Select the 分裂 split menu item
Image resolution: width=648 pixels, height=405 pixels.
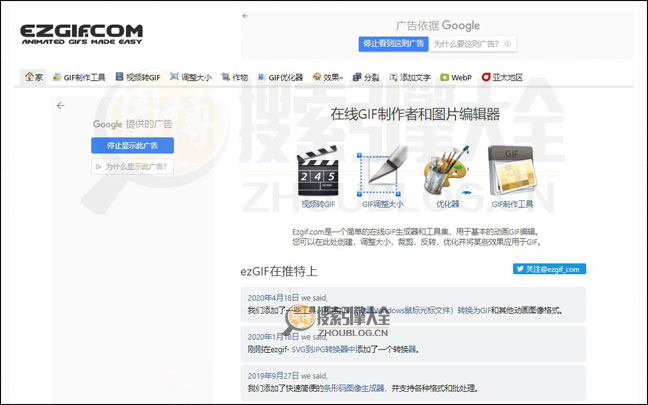(x=366, y=77)
